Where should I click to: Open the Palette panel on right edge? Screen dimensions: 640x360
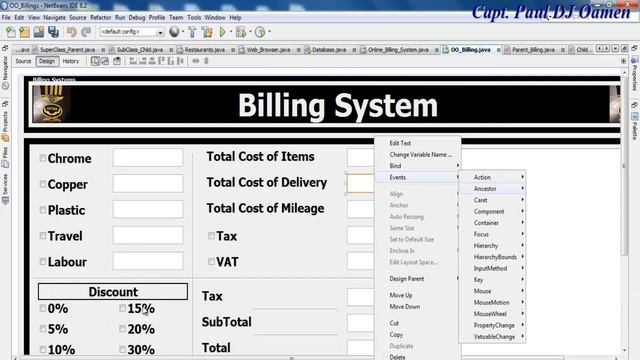(635, 127)
